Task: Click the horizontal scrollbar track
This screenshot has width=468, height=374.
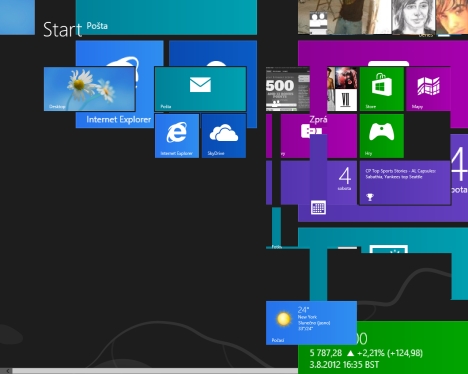Action: pos(155,371)
